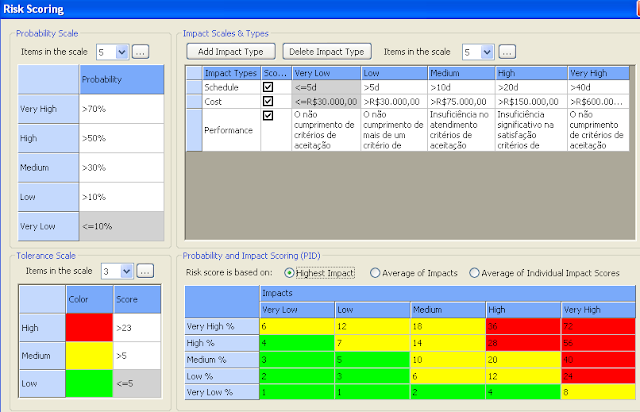The height and width of the screenshot is (412, 640).
Task: Click the yellow Medium tolerance color
Action: pyautogui.click(x=89, y=356)
